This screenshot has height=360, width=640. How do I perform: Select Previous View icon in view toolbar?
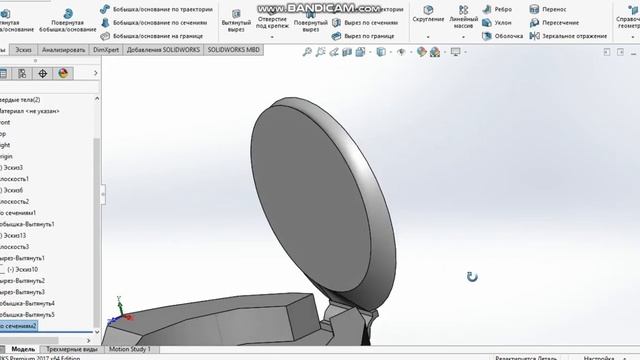tap(334, 52)
